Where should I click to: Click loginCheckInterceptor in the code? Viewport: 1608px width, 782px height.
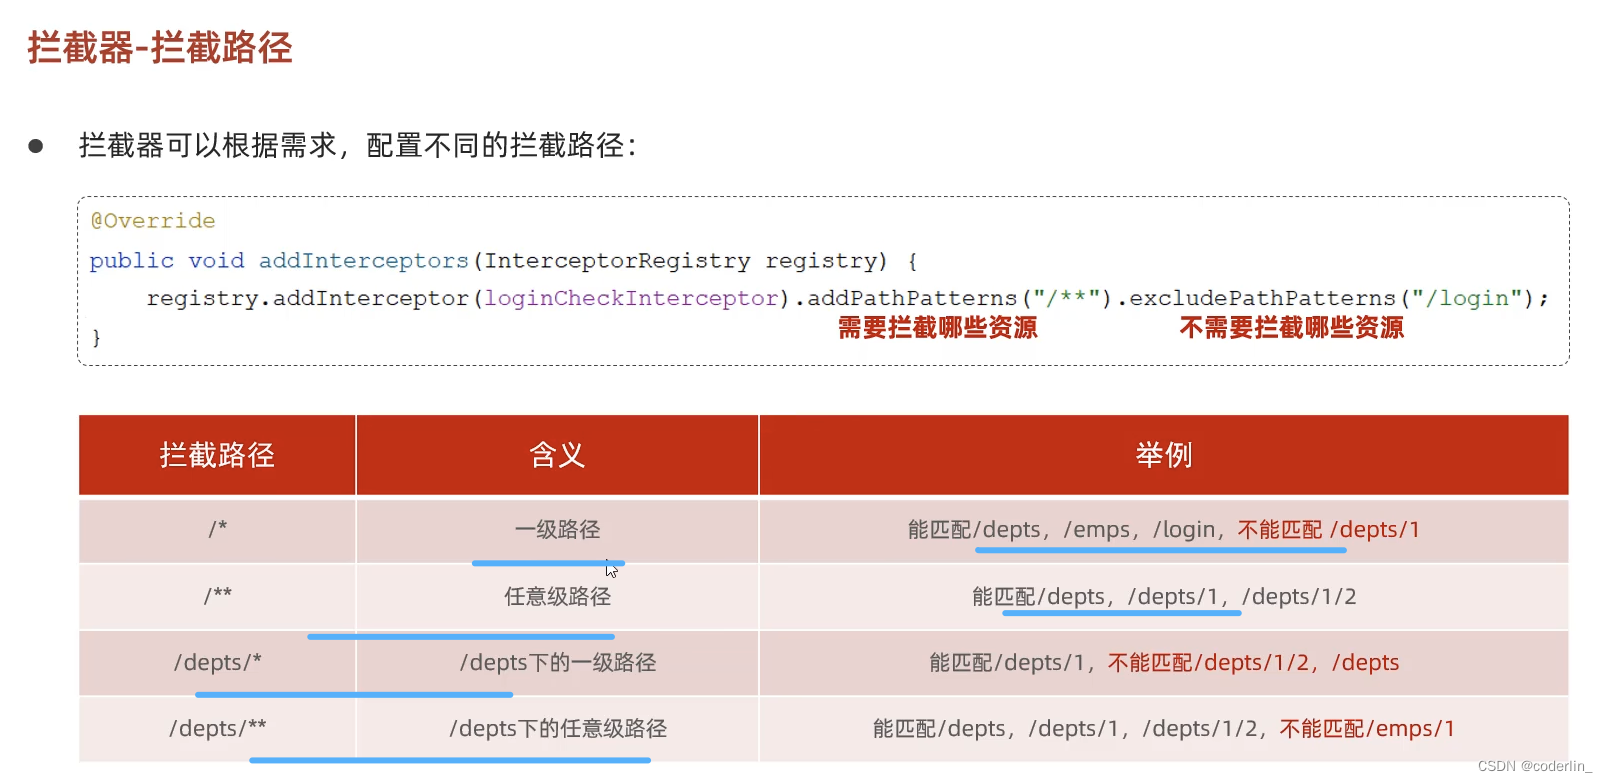(x=632, y=298)
